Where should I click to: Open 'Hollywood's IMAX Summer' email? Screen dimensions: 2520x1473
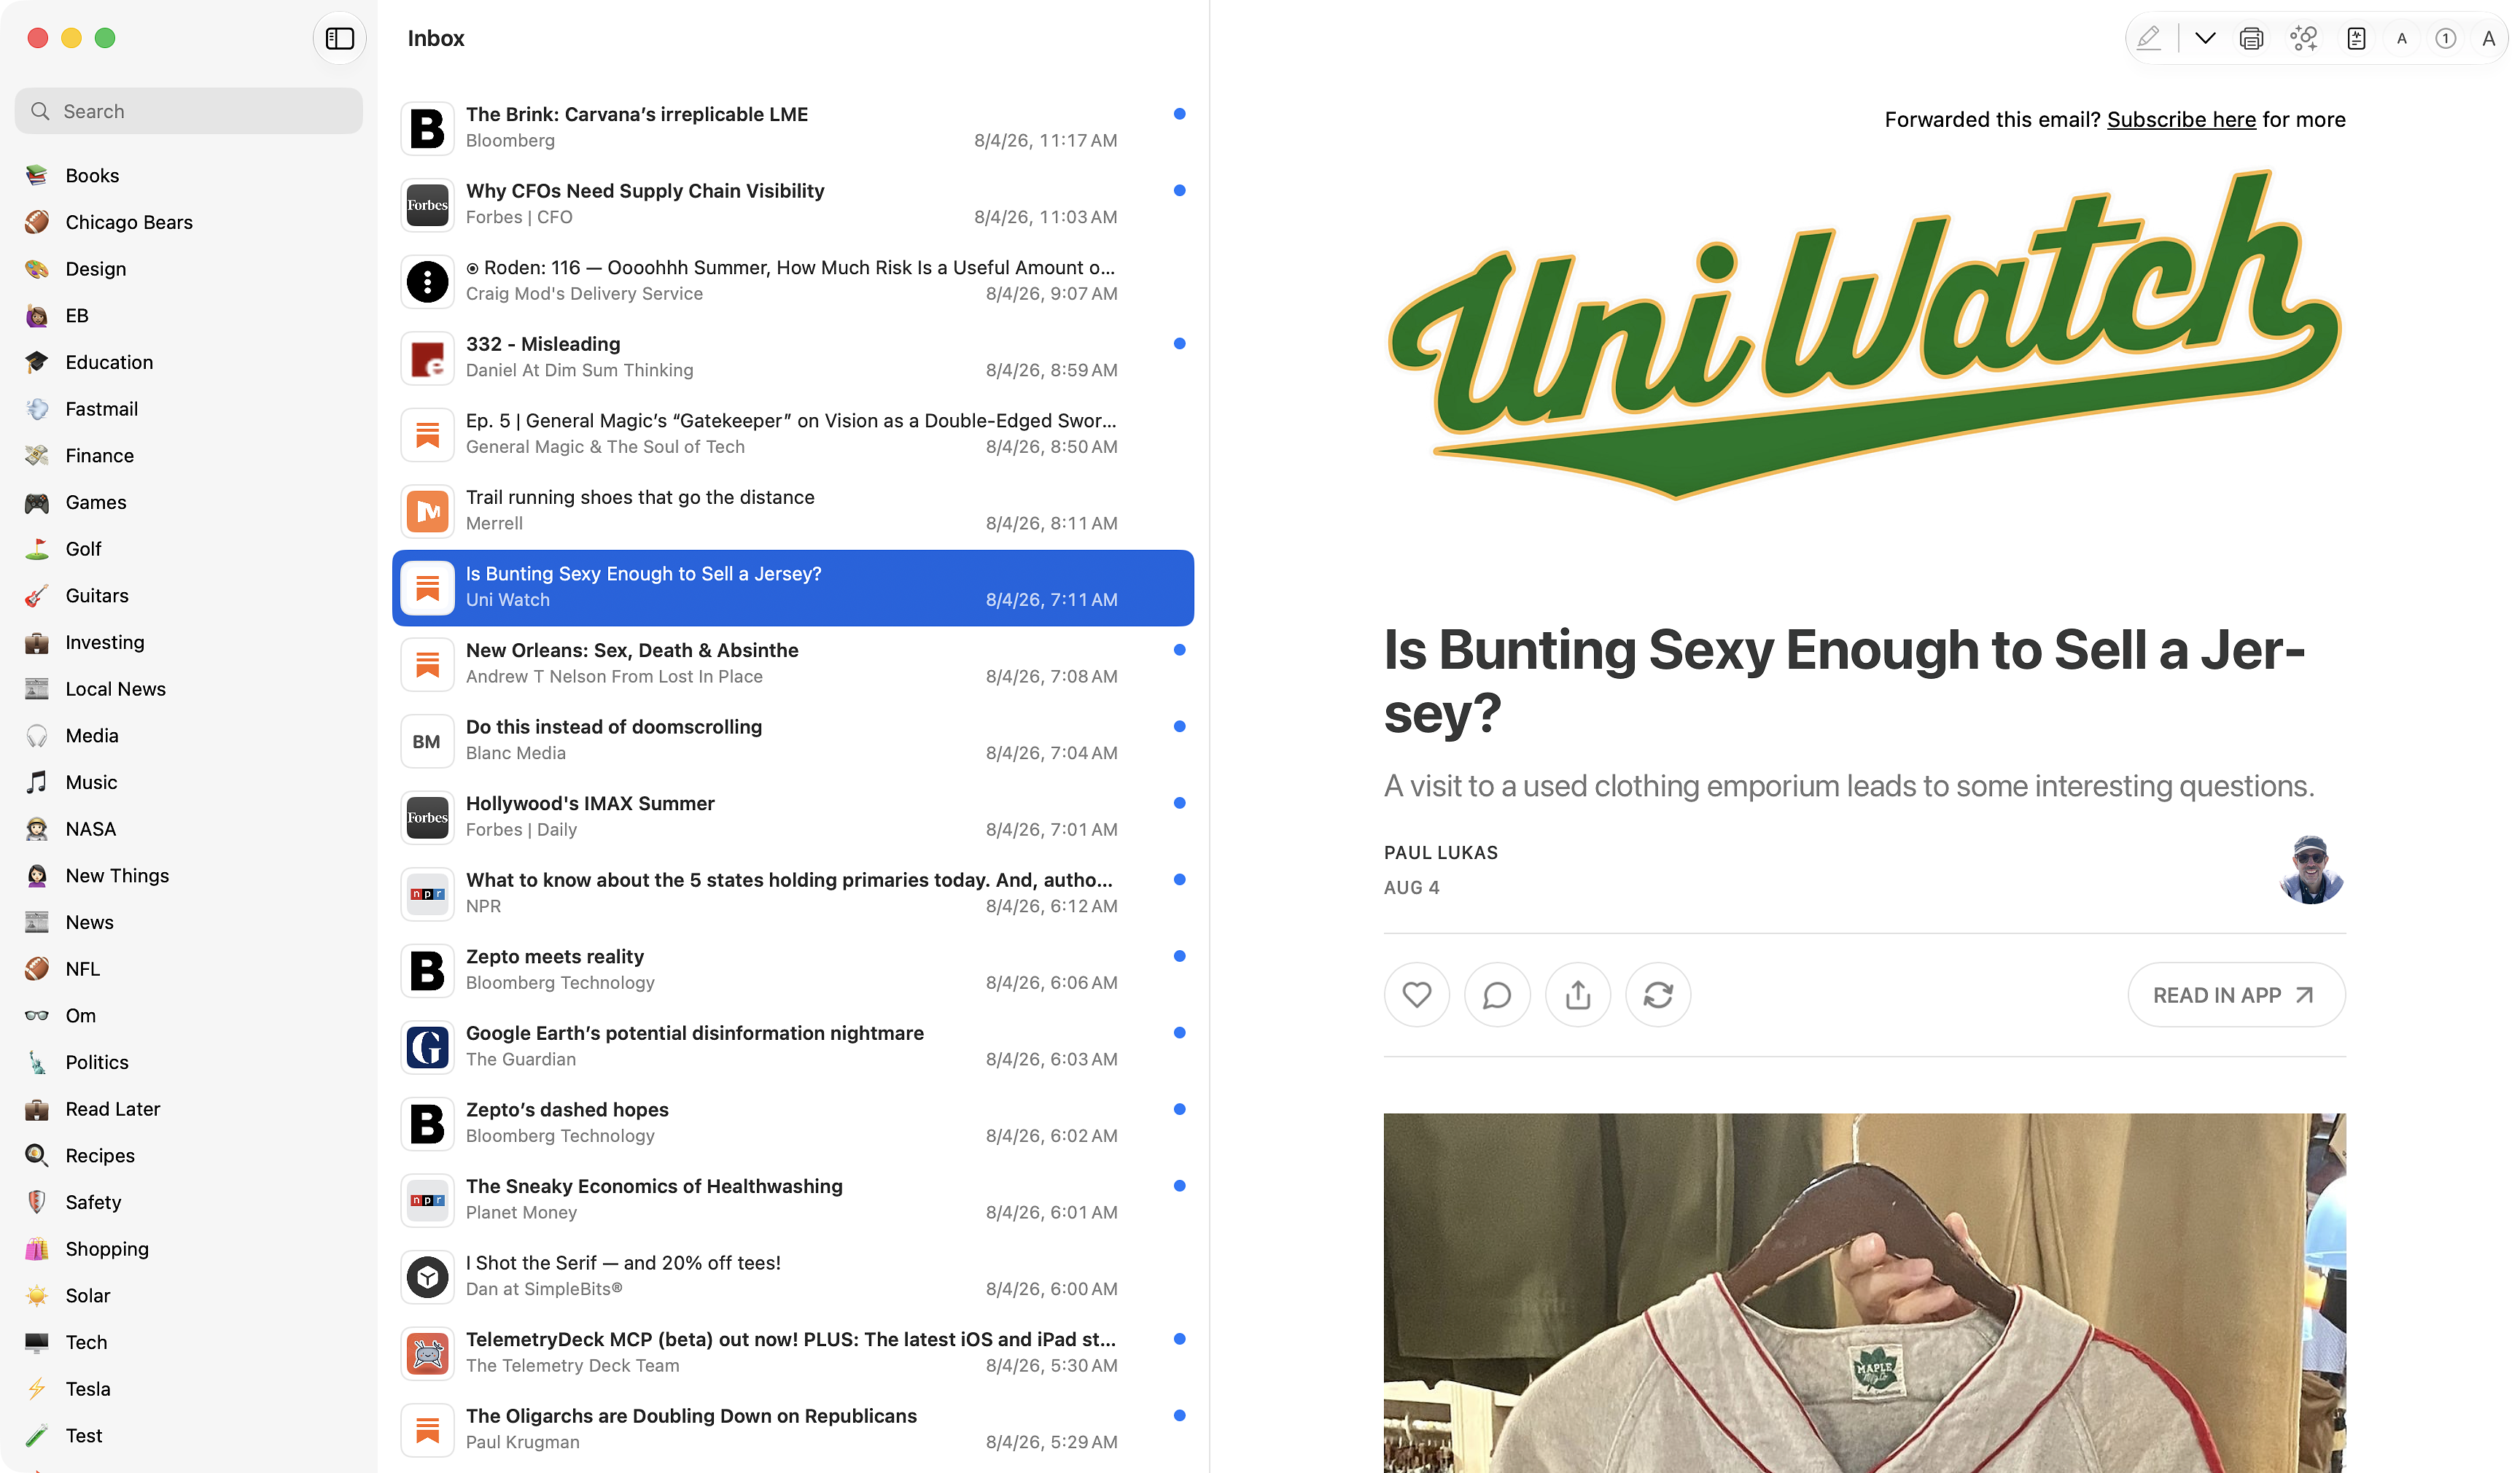tap(793, 817)
